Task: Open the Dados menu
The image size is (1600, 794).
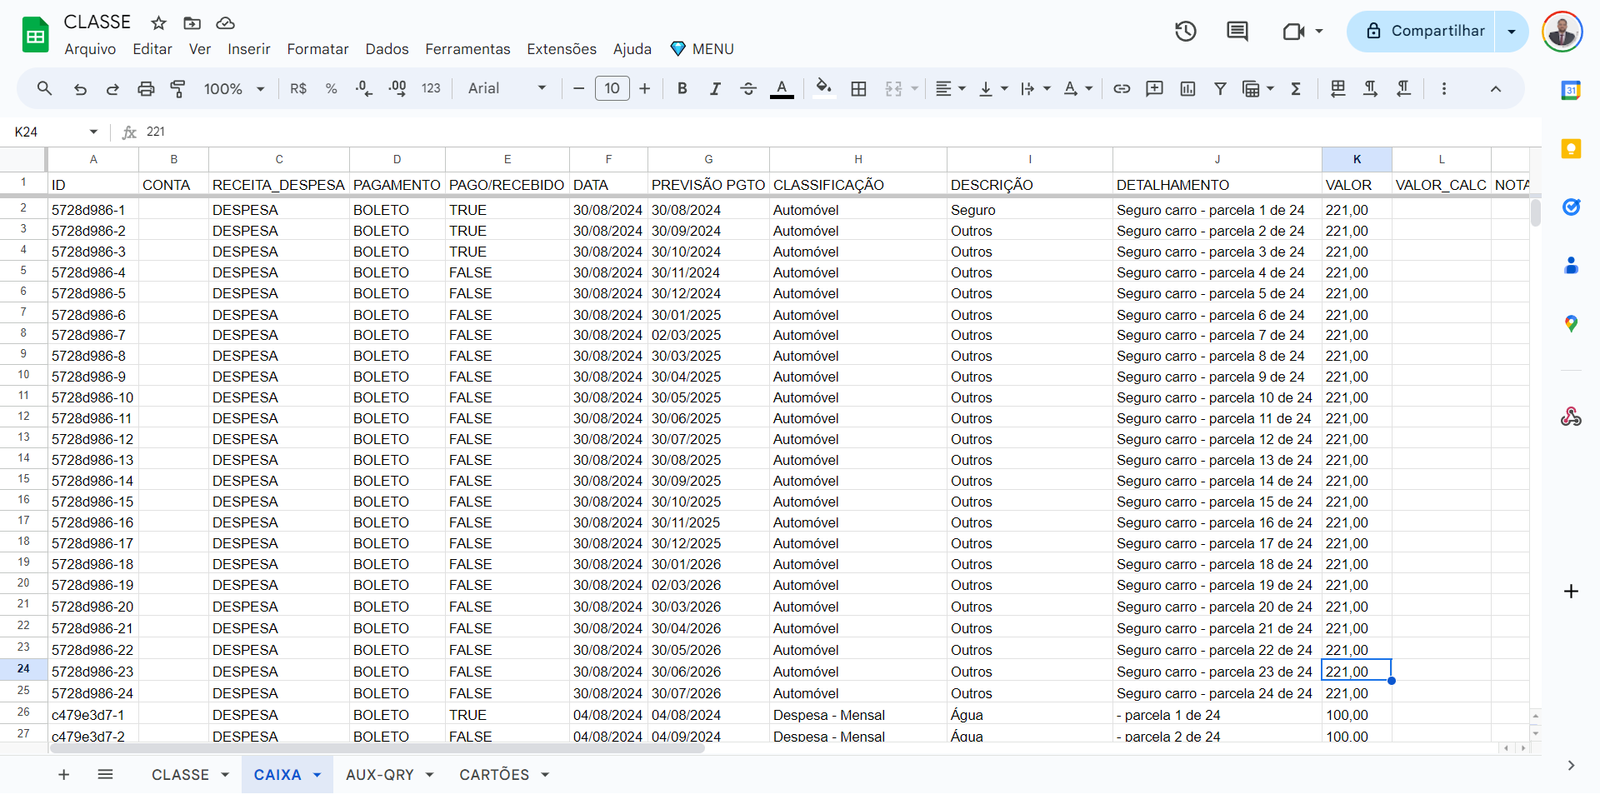Action: (x=387, y=49)
